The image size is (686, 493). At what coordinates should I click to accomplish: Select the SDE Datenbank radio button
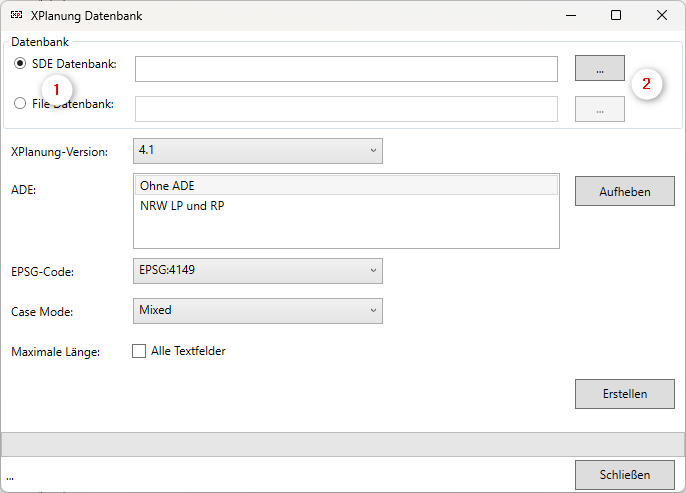pos(20,64)
